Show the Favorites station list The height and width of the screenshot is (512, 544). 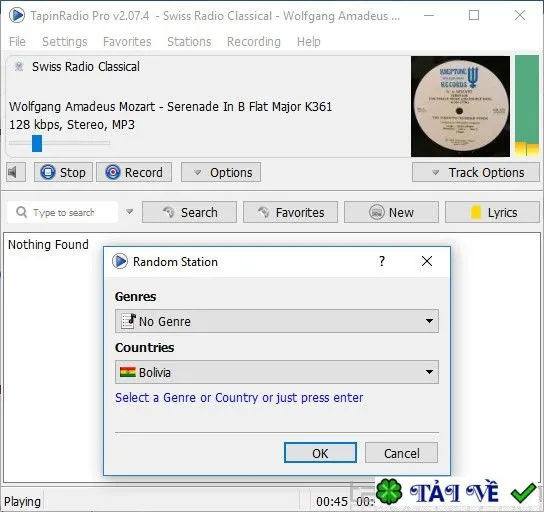click(x=290, y=212)
